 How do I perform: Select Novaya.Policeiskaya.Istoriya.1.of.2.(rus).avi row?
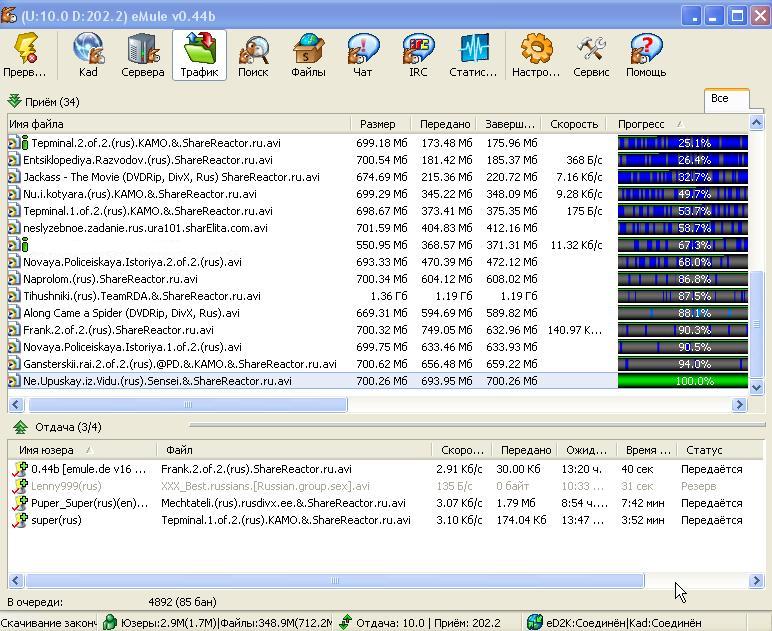click(378, 347)
